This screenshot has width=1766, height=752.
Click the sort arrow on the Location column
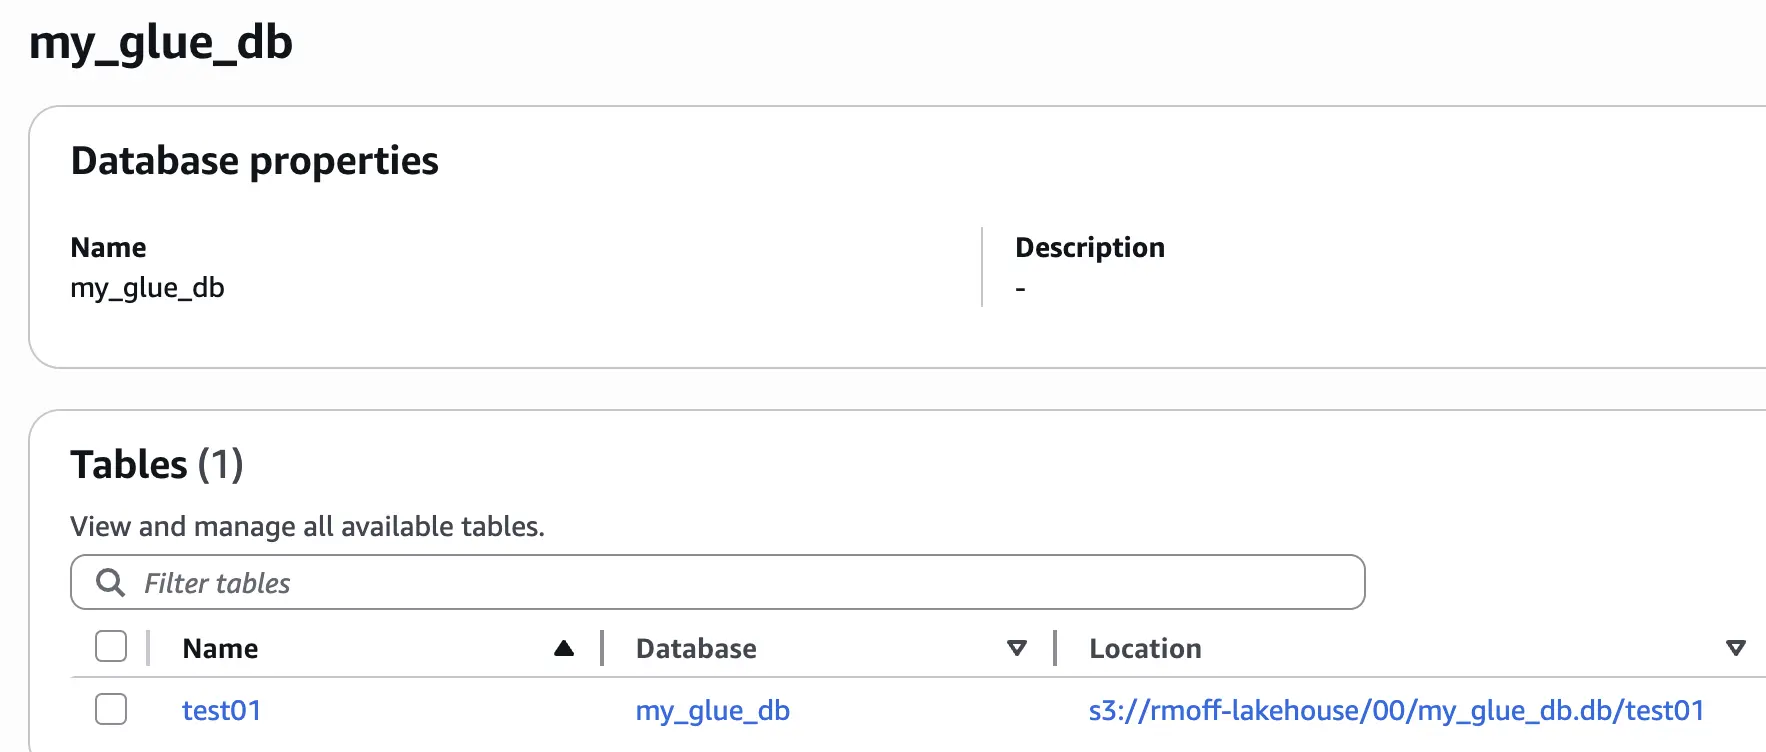pyautogui.click(x=1736, y=648)
